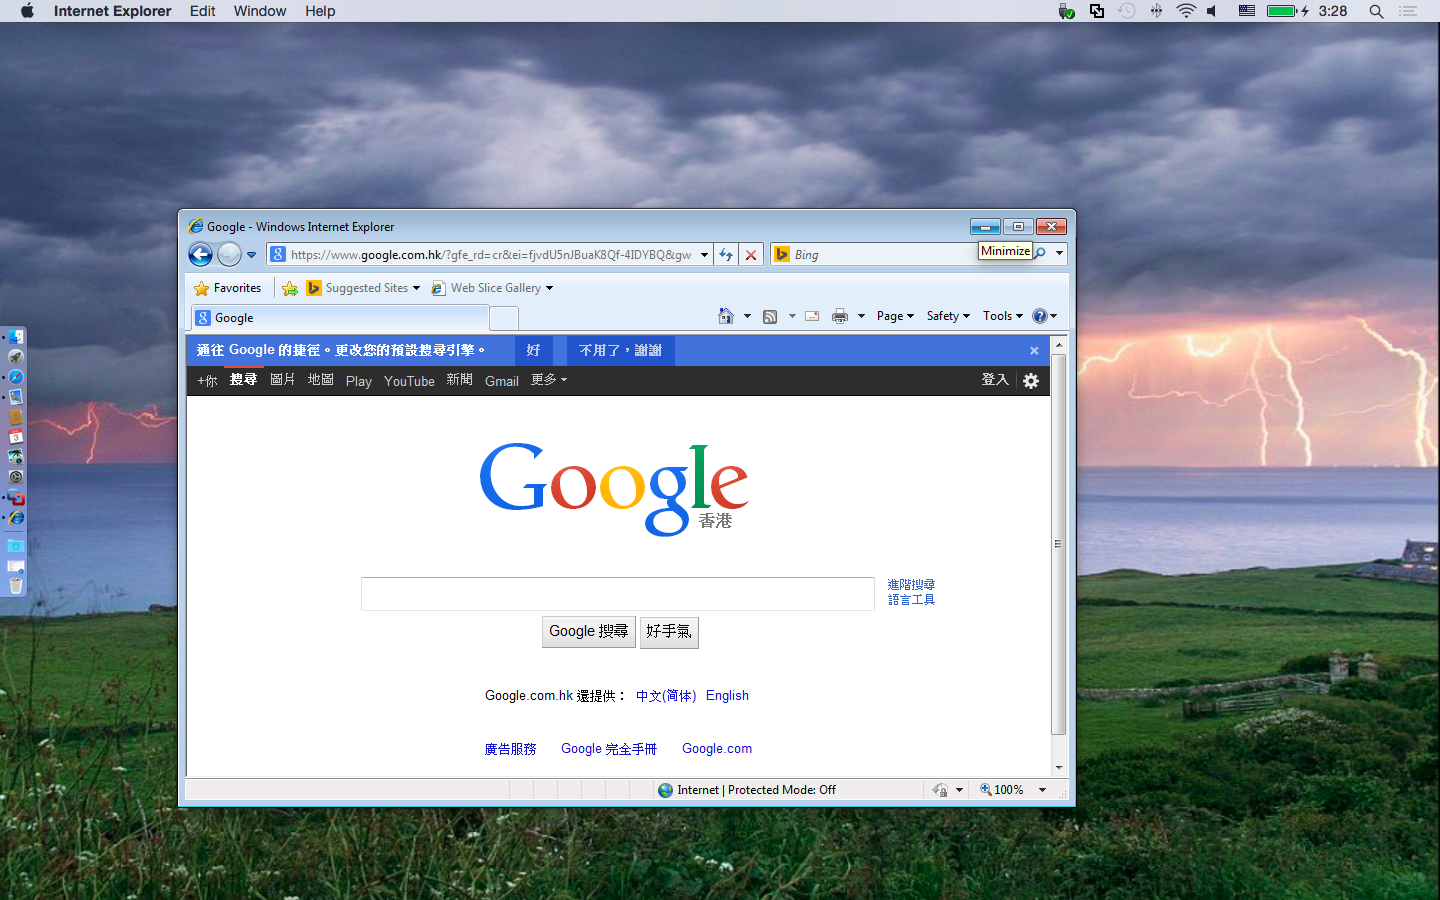The width and height of the screenshot is (1440, 900).
Task: Click the 更多 more dropdown in Google bar
Action: (549, 380)
